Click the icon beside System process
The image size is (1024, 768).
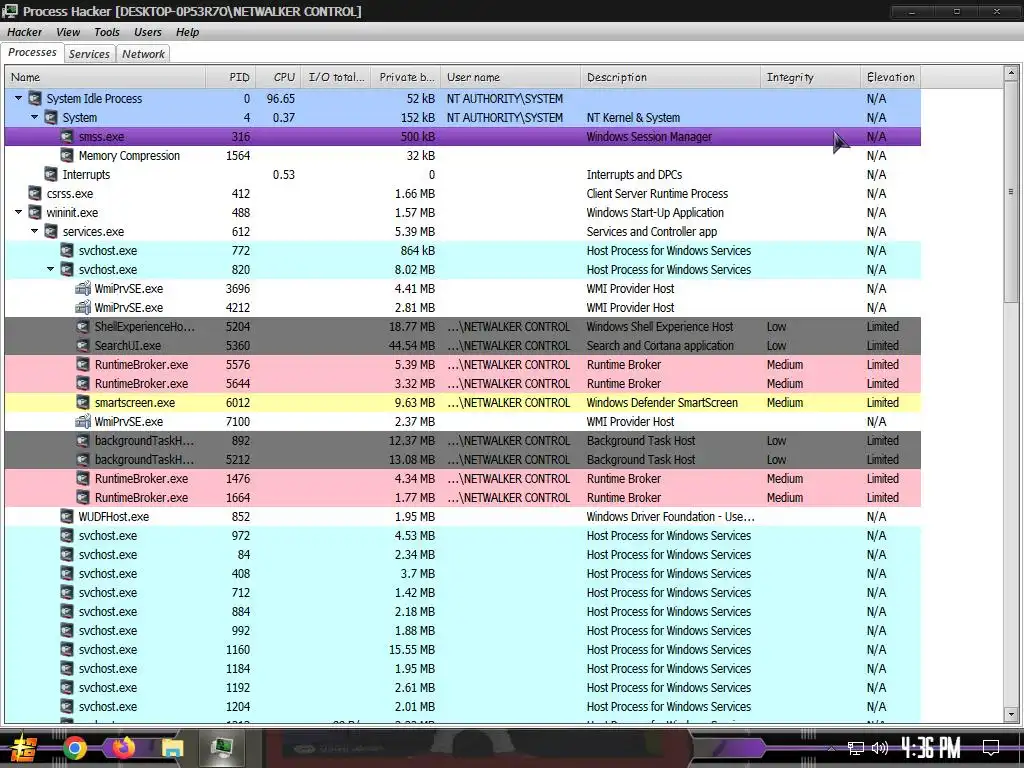point(51,118)
